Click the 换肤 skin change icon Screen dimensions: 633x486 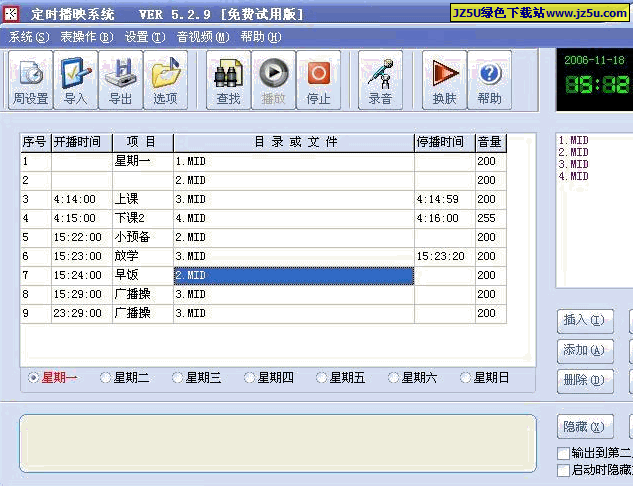point(444,80)
